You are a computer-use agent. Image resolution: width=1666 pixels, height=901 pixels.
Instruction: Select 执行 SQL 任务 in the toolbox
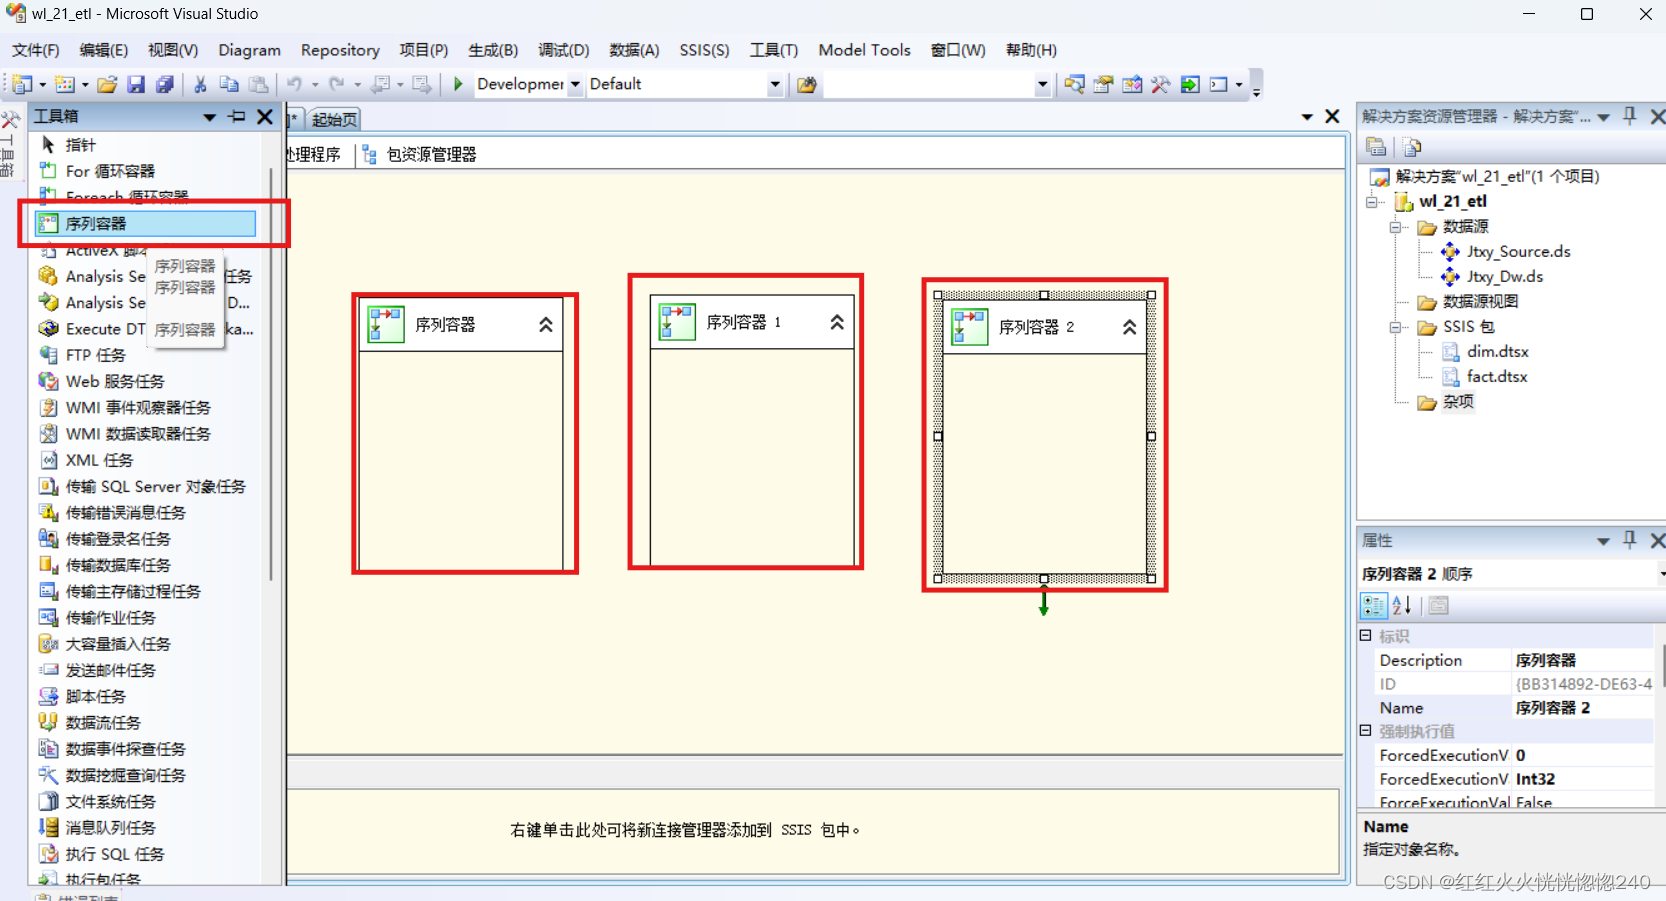point(148,854)
